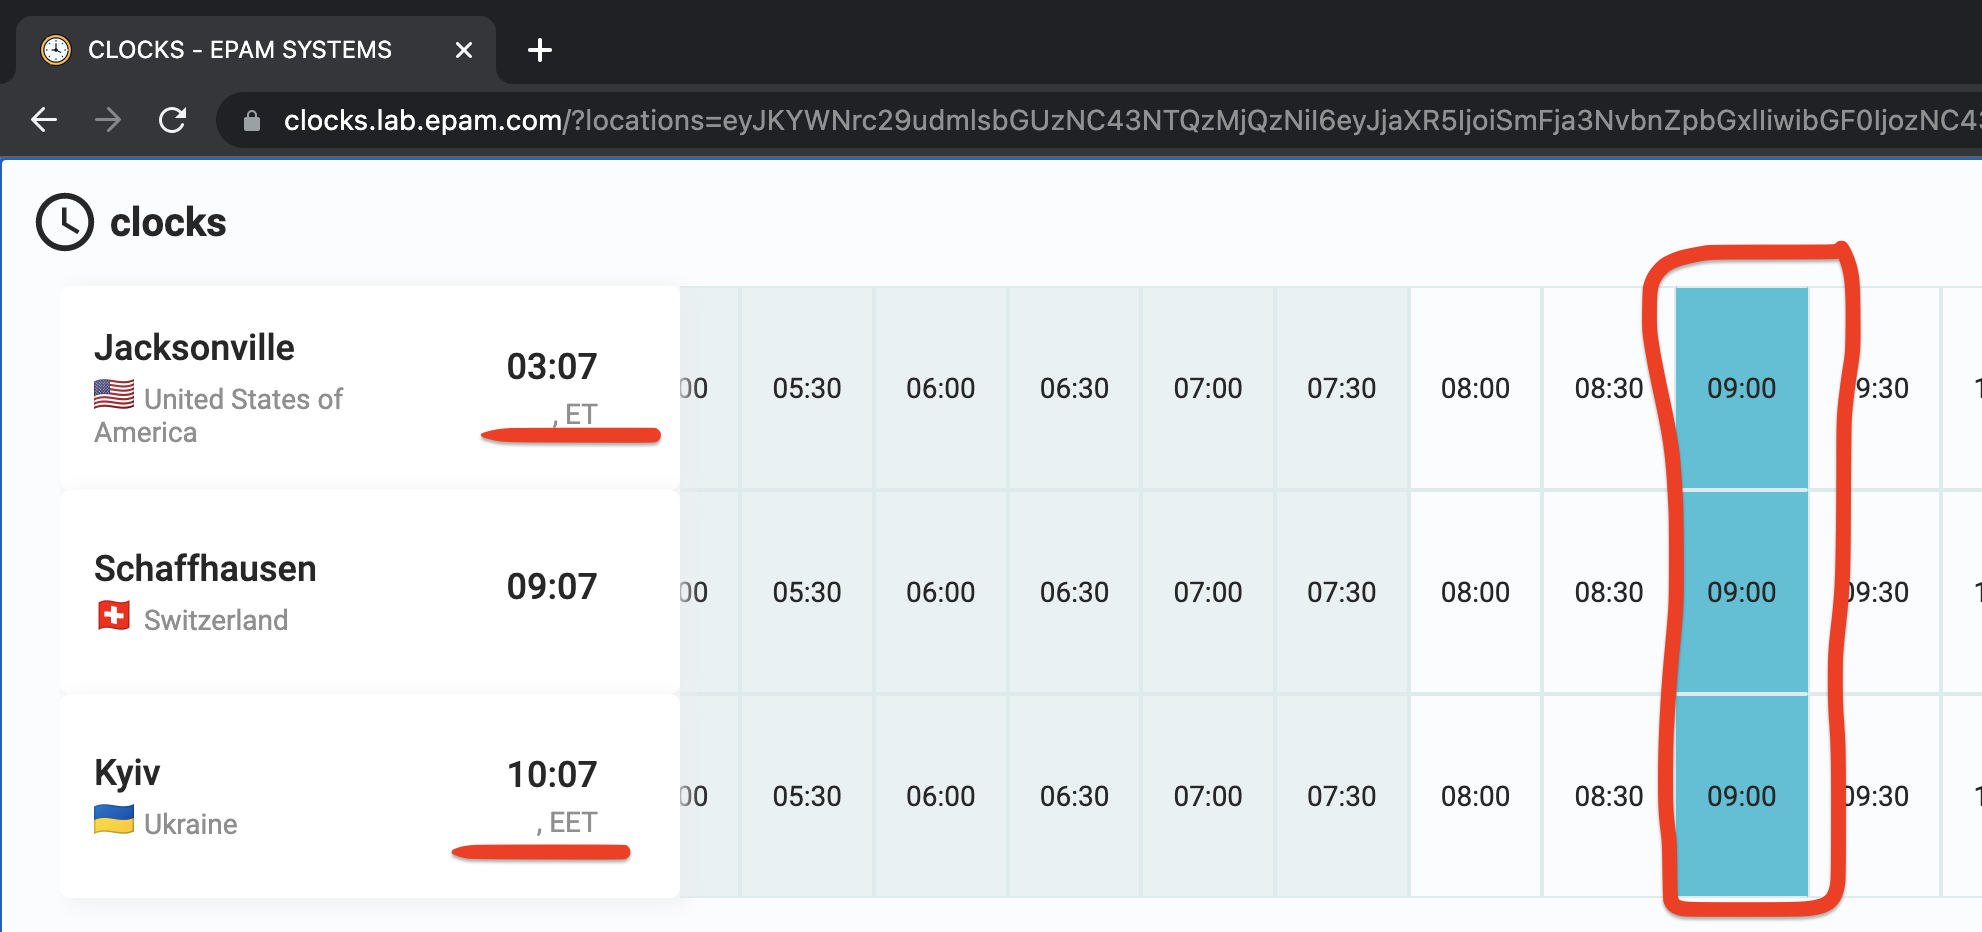Click the clock favicon on the browser tab
This screenshot has height=932, width=1982.
[x=56, y=49]
